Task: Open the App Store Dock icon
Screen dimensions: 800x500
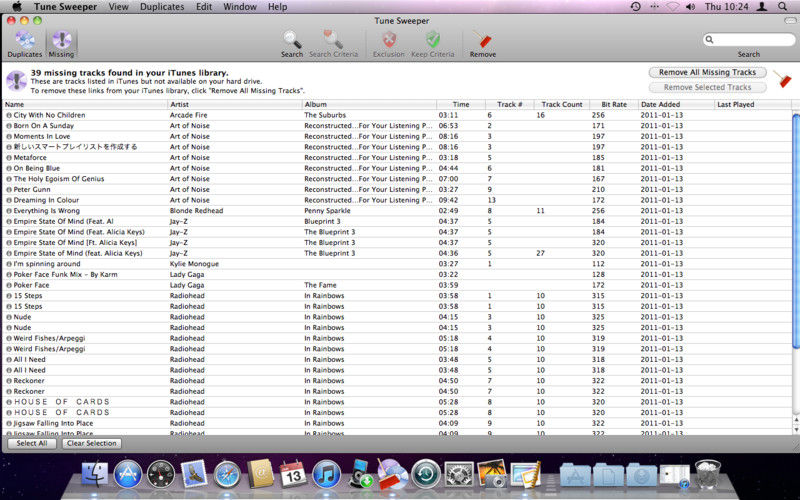Action: (x=128, y=474)
